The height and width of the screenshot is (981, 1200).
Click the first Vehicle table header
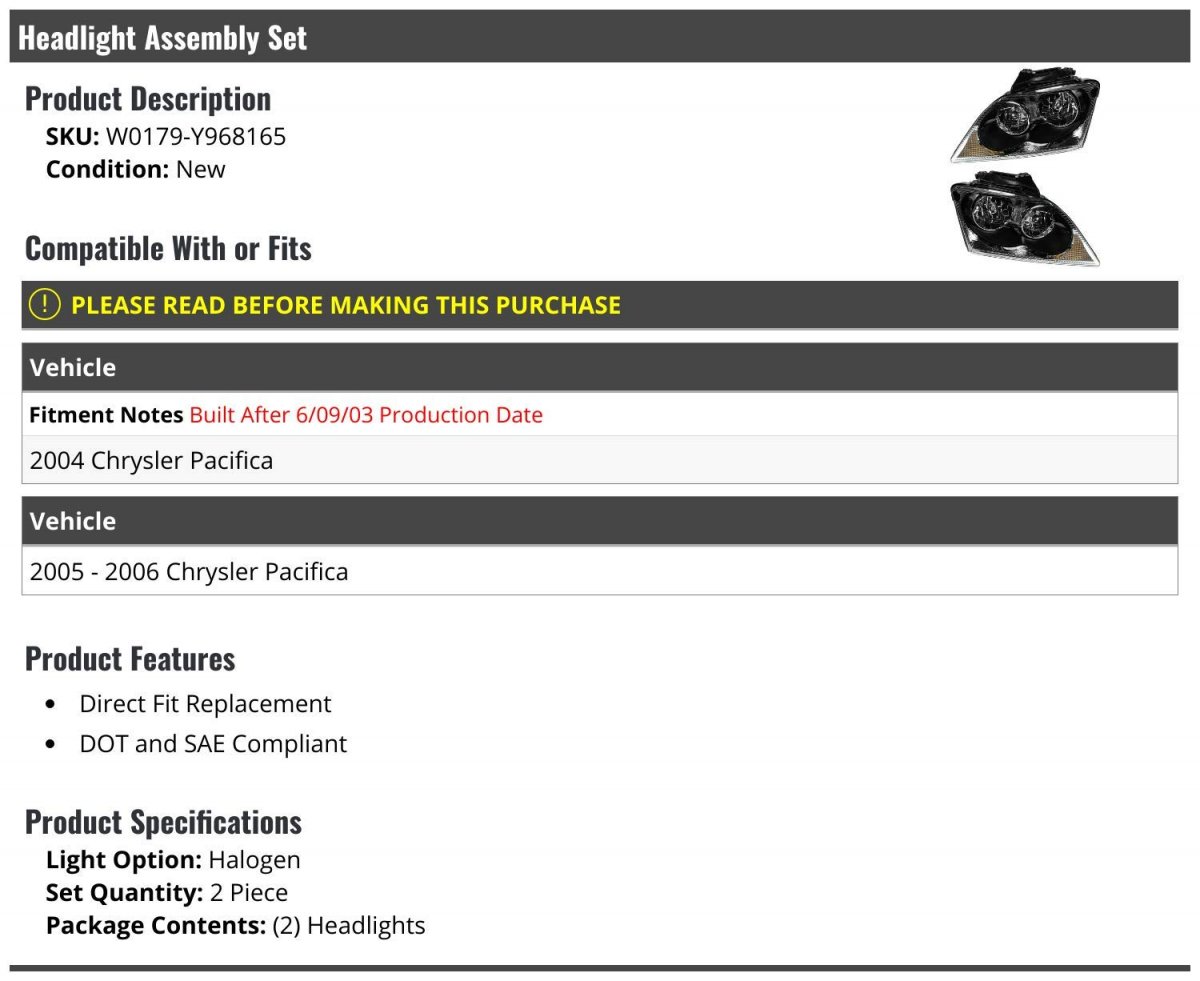[600, 367]
